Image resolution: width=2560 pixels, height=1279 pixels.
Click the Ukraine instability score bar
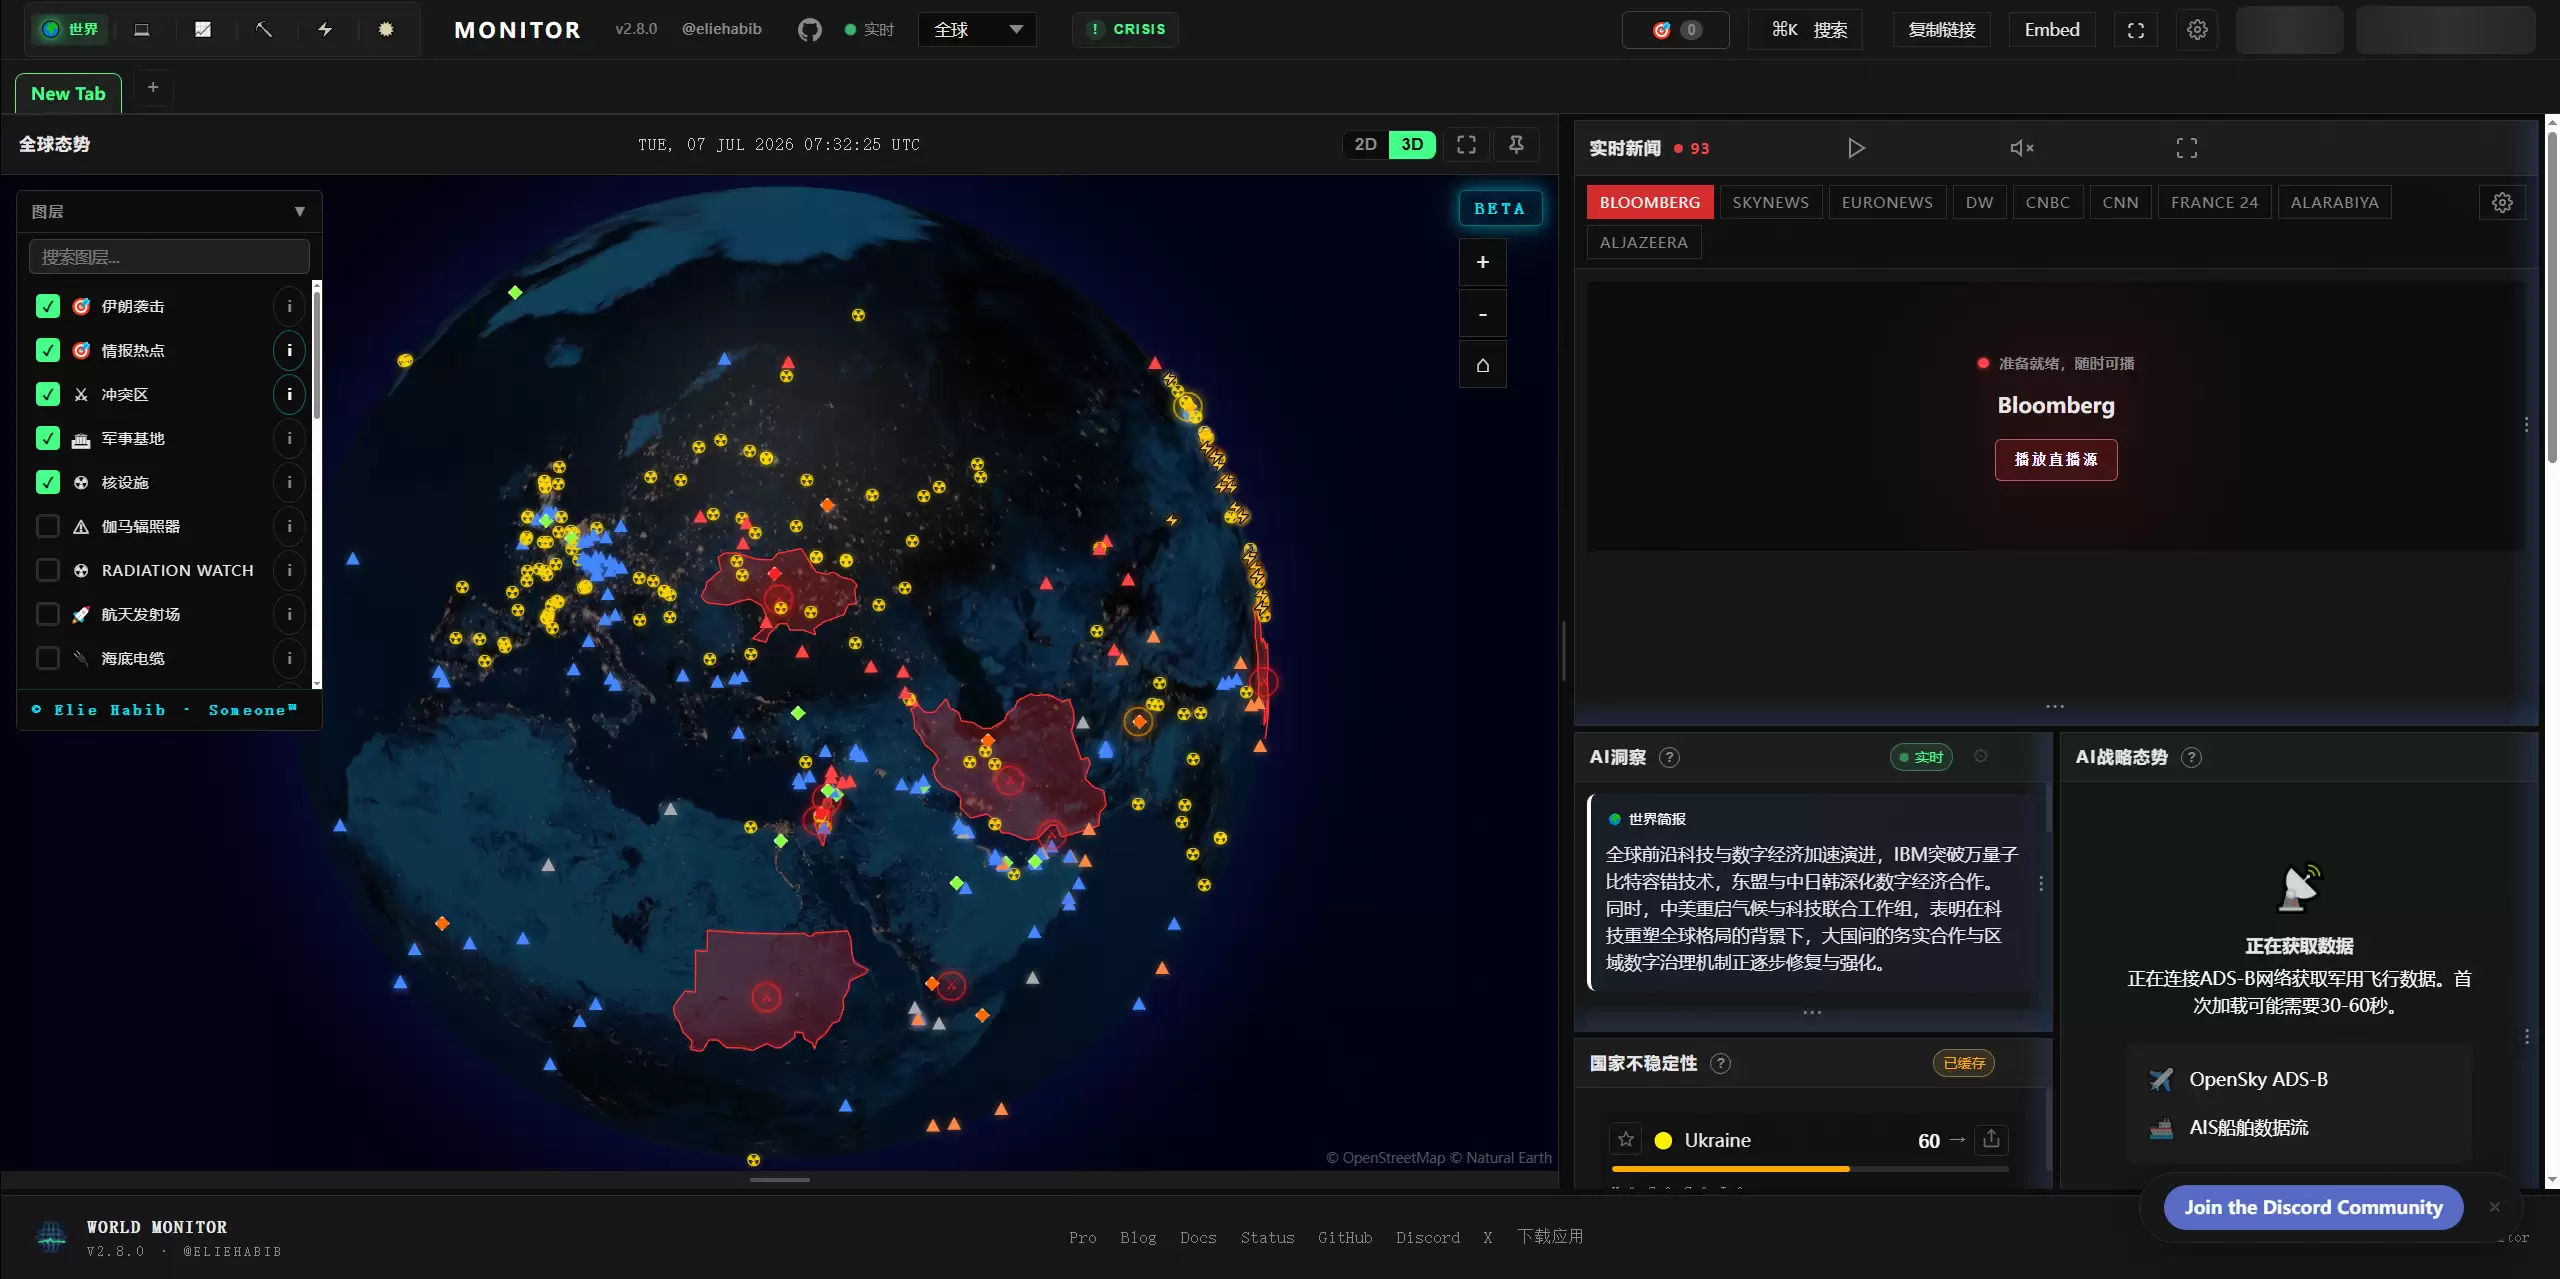coord(1810,1169)
